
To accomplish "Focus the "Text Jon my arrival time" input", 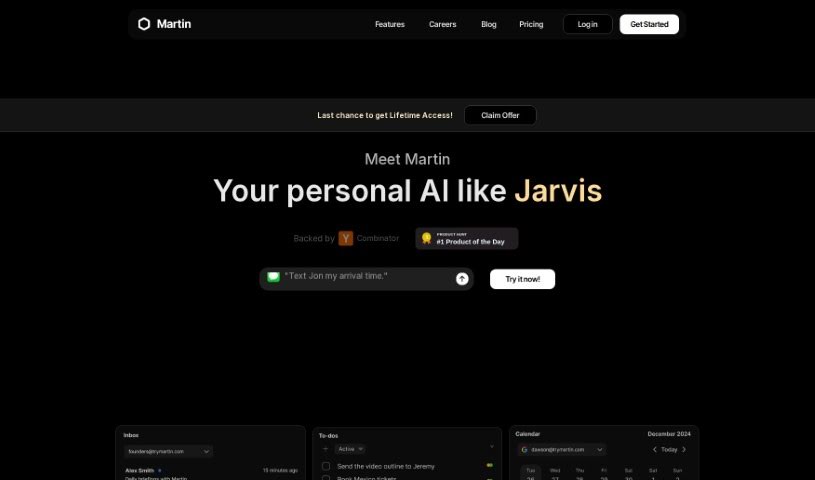I will 366,279.
